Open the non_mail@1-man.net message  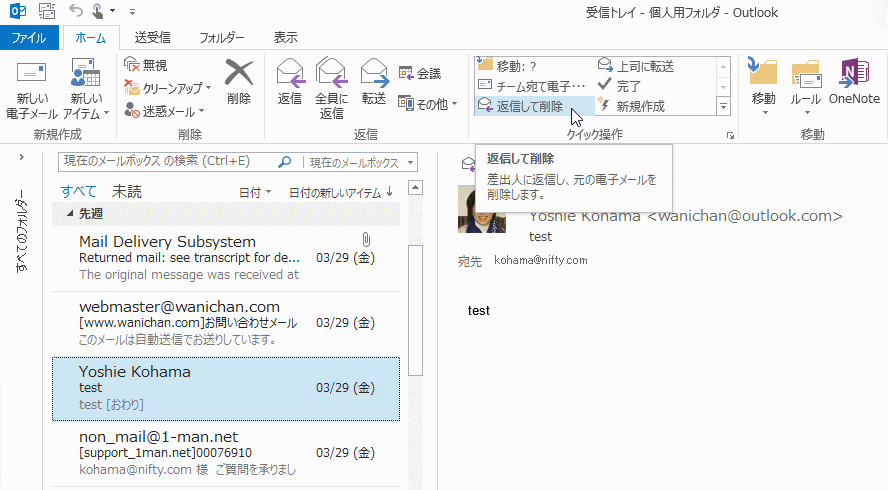tap(226, 454)
